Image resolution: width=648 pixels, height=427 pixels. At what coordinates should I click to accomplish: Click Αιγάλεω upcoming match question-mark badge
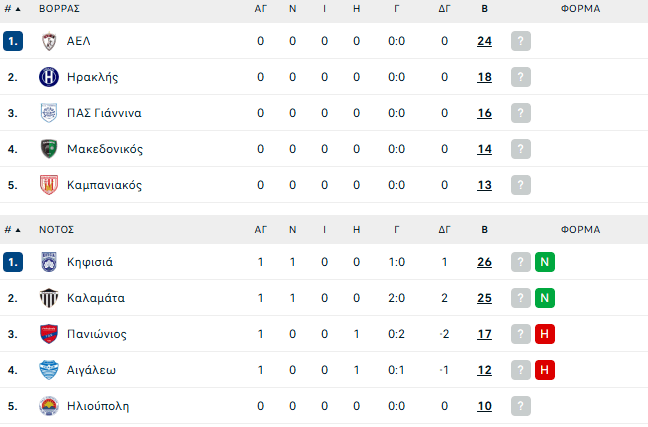pyautogui.click(x=520, y=370)
